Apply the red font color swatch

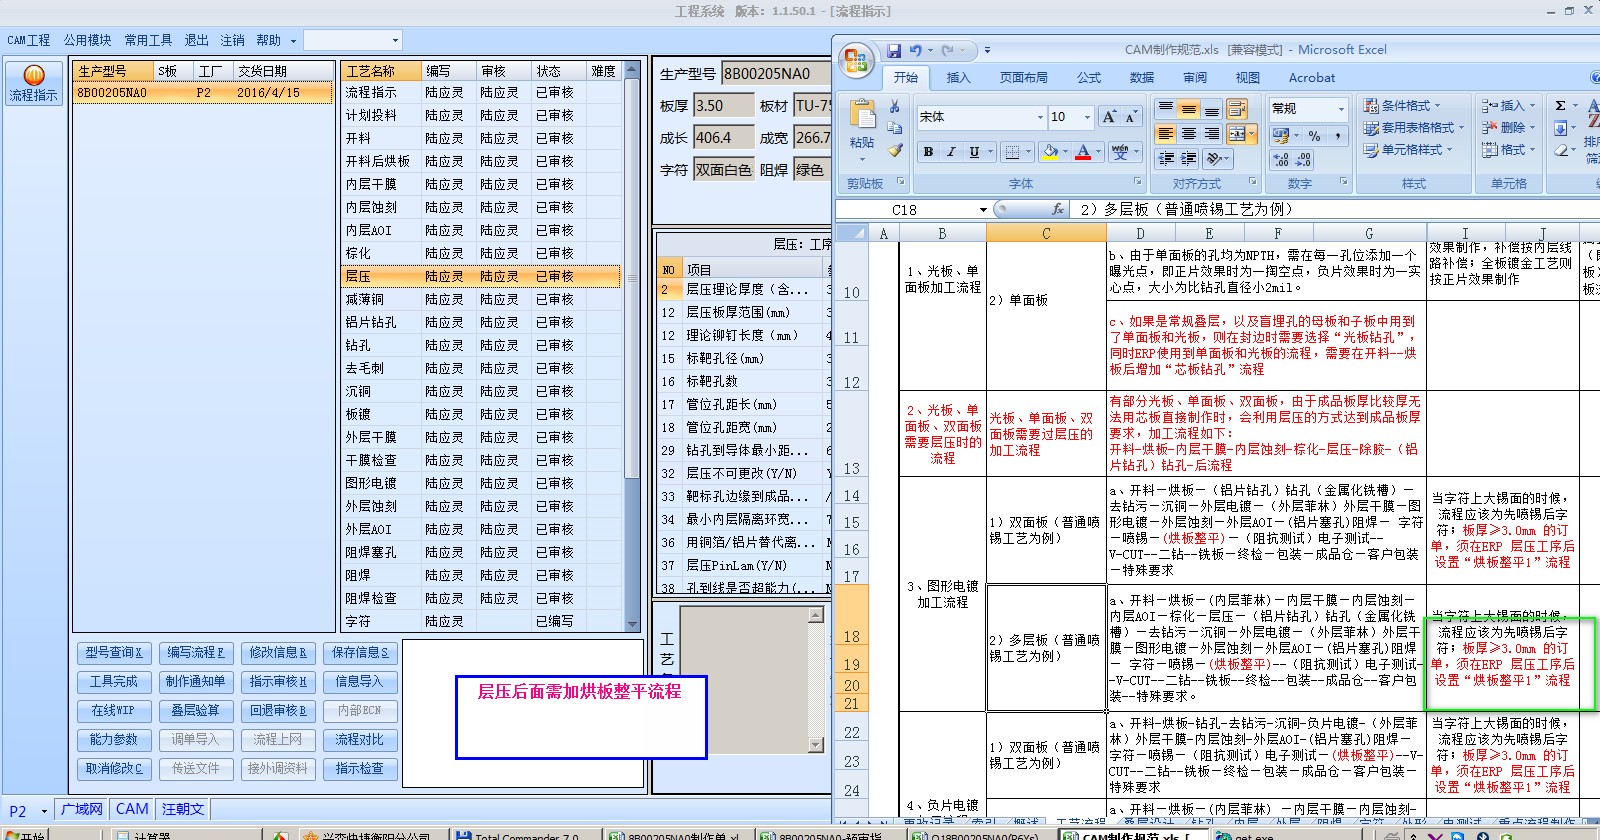1083,152
